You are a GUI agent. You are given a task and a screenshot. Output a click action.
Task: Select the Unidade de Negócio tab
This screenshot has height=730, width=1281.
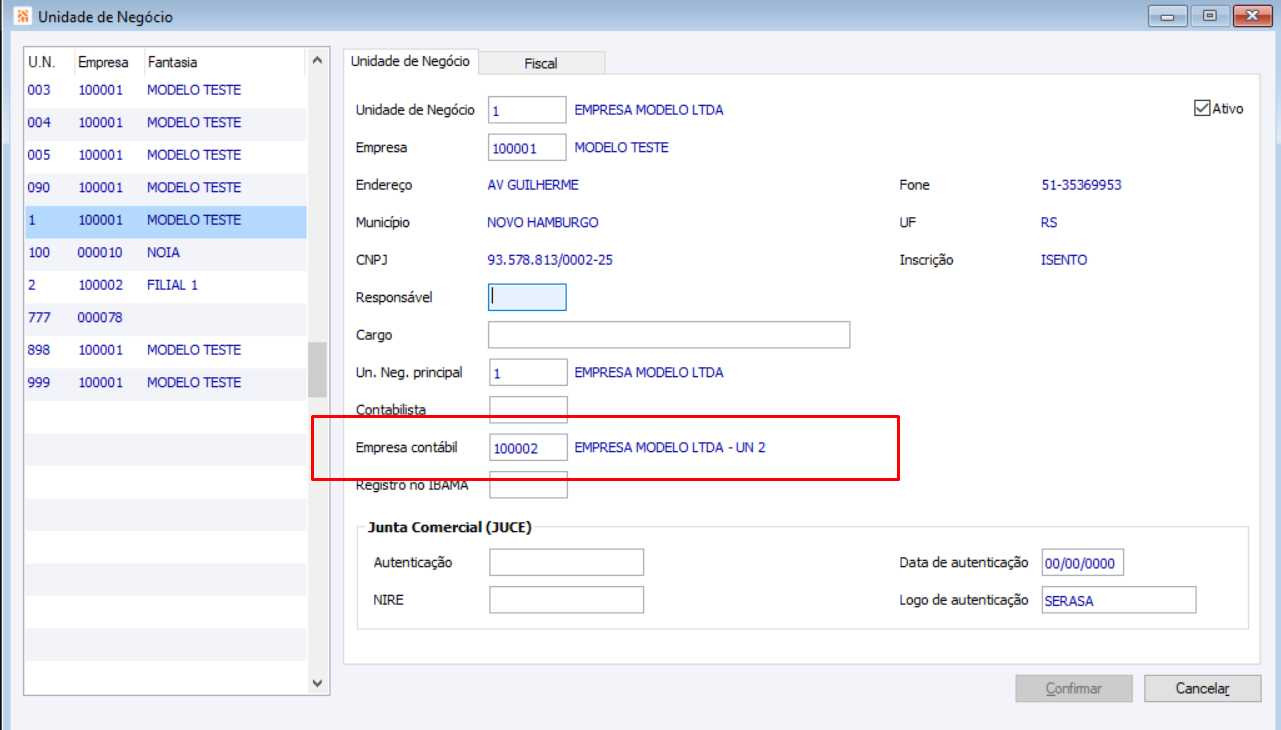[410, 61]
